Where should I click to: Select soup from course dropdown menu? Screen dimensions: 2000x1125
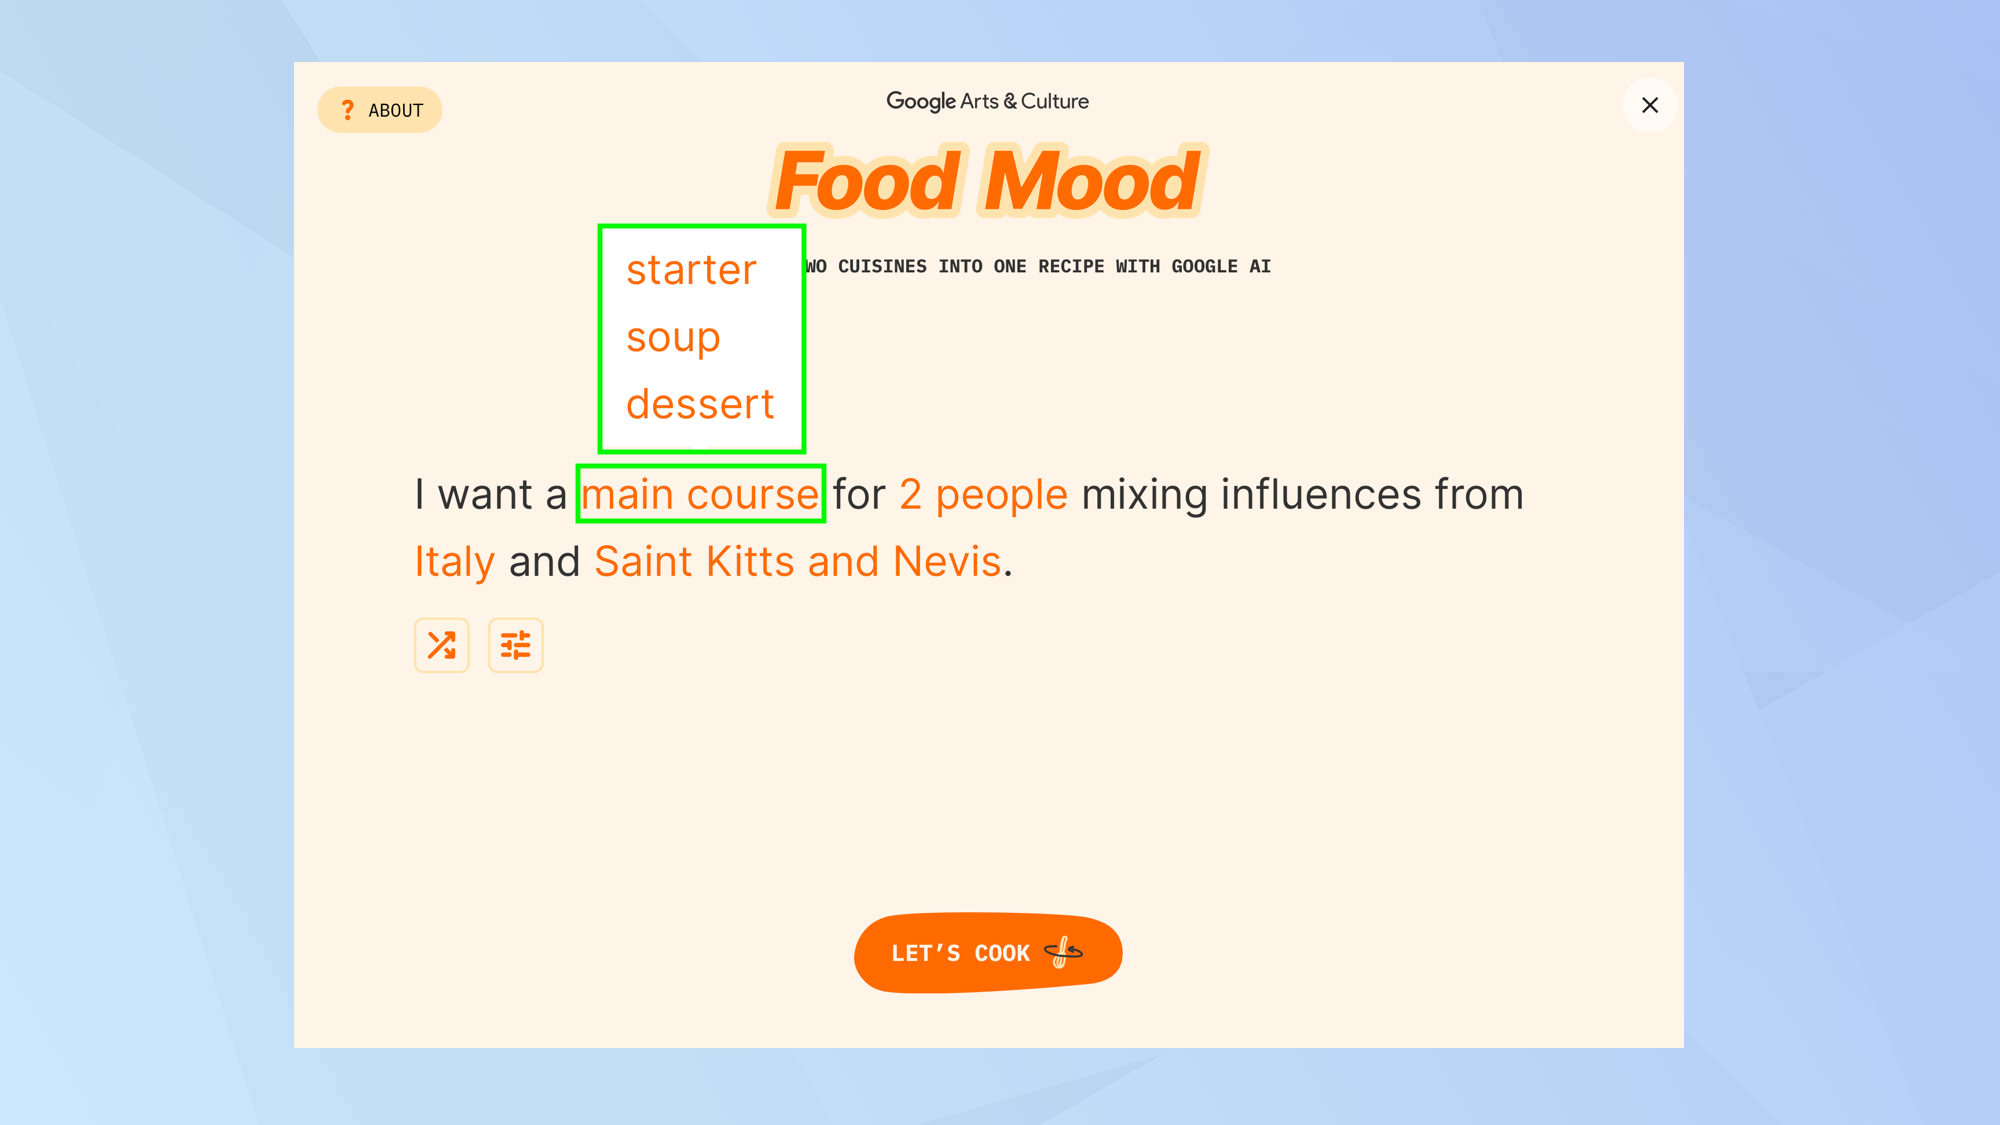673,337
